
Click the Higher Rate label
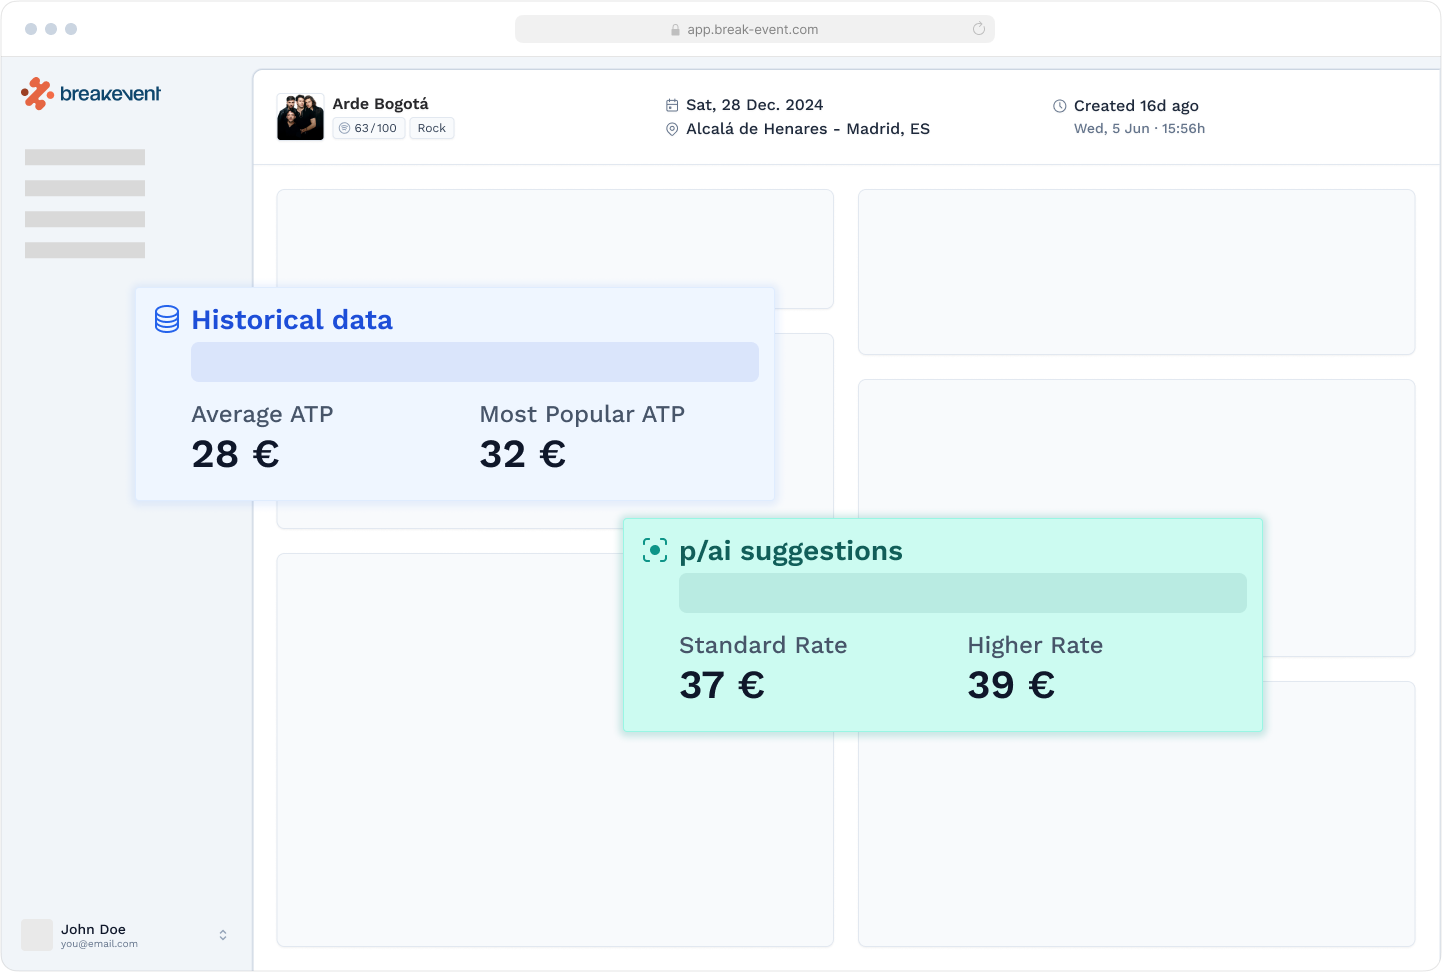(1035, 646)
